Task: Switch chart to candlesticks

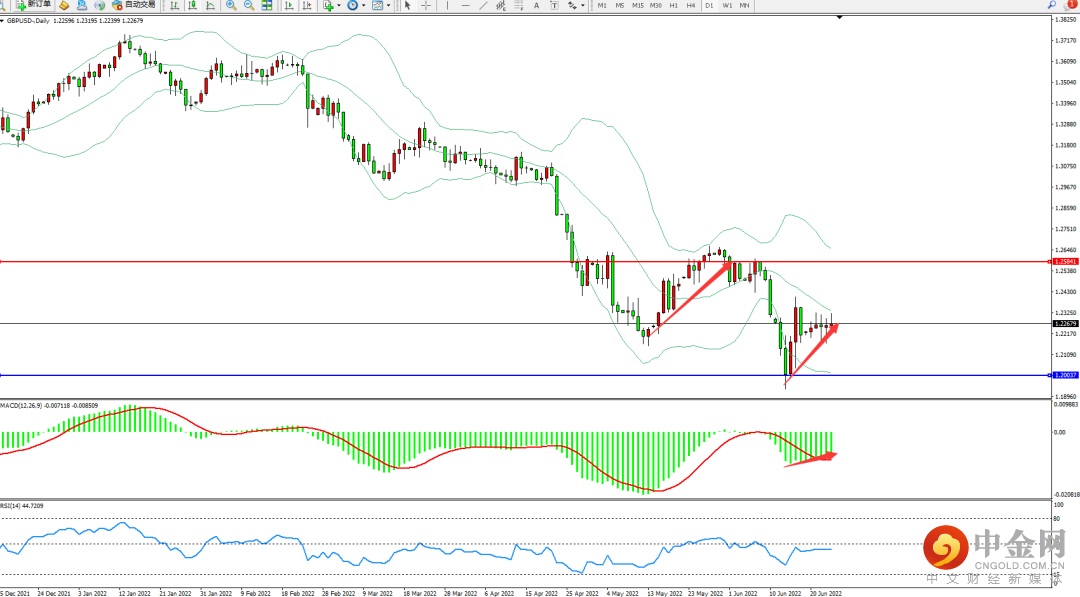Action: [x=192, y=5]
